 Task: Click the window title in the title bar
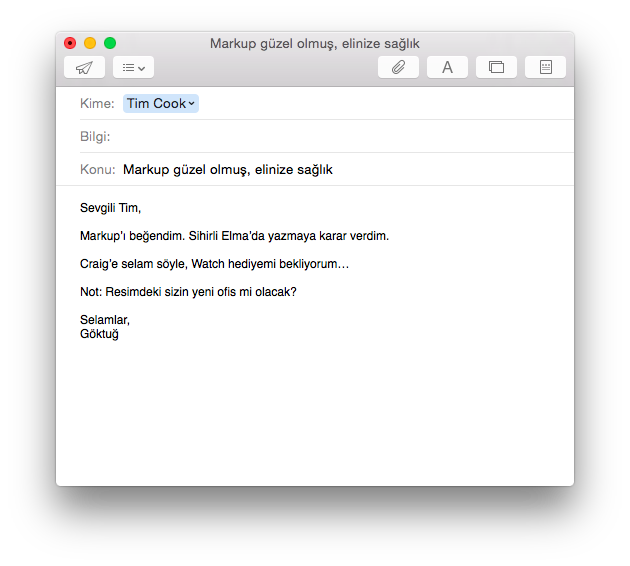[314, 43]
